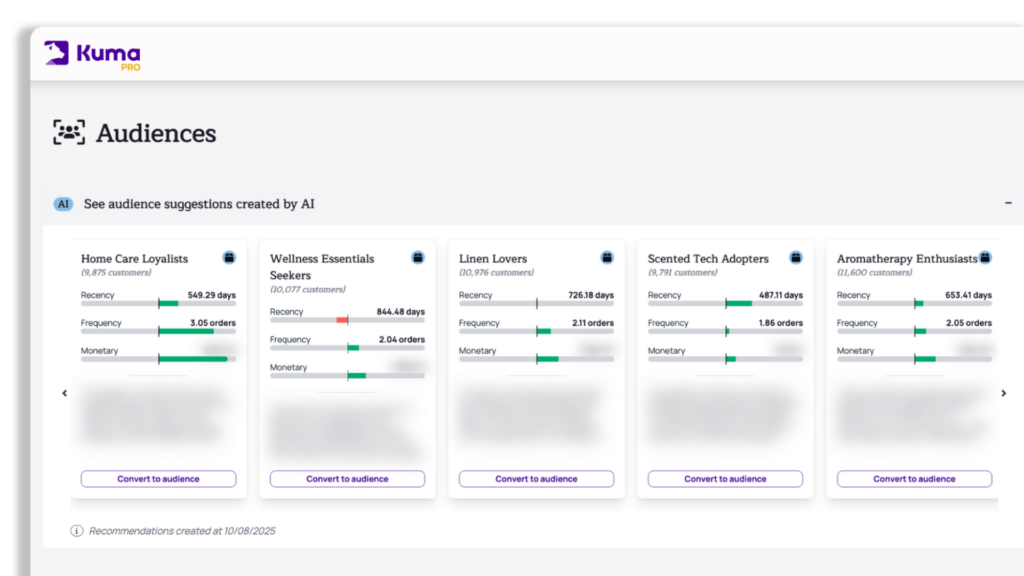Convert Linen Lovers to audience

click(536, 479)
